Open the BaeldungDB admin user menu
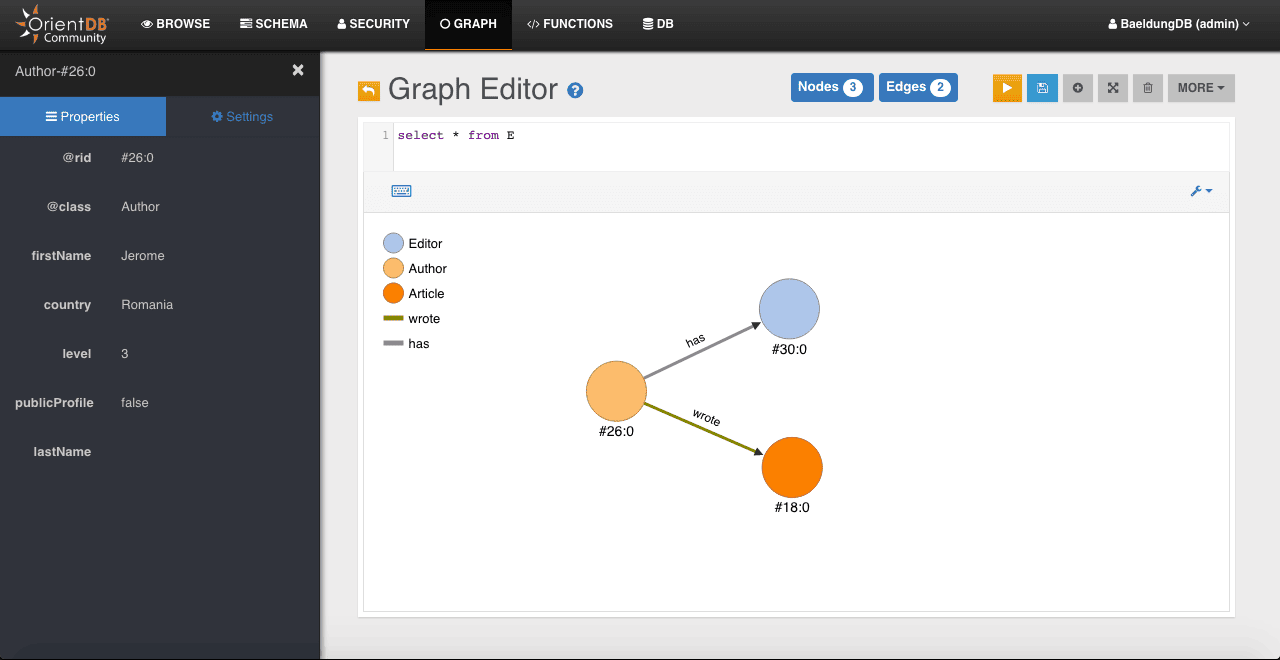 (1178, 23)
